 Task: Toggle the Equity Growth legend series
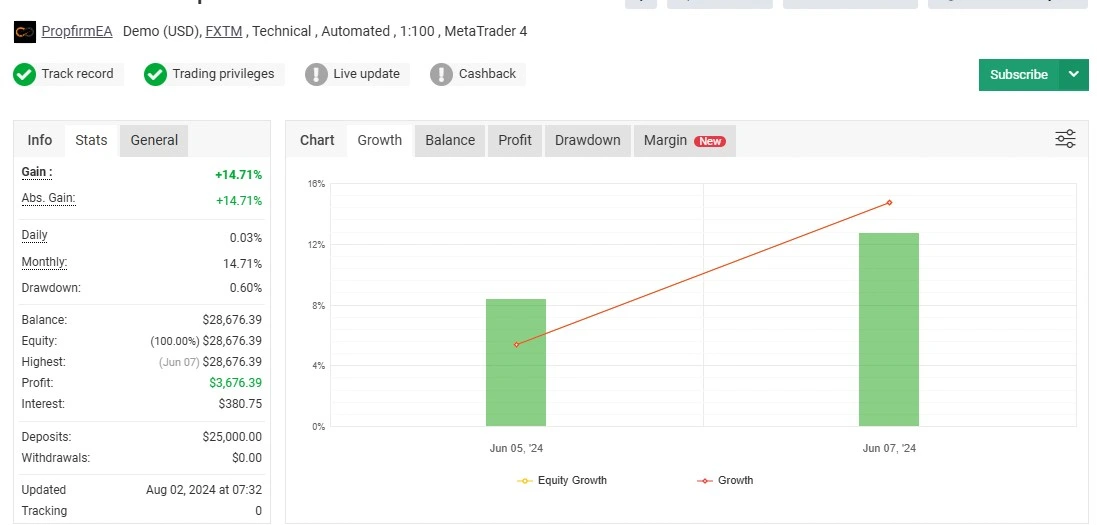[562, 481]
